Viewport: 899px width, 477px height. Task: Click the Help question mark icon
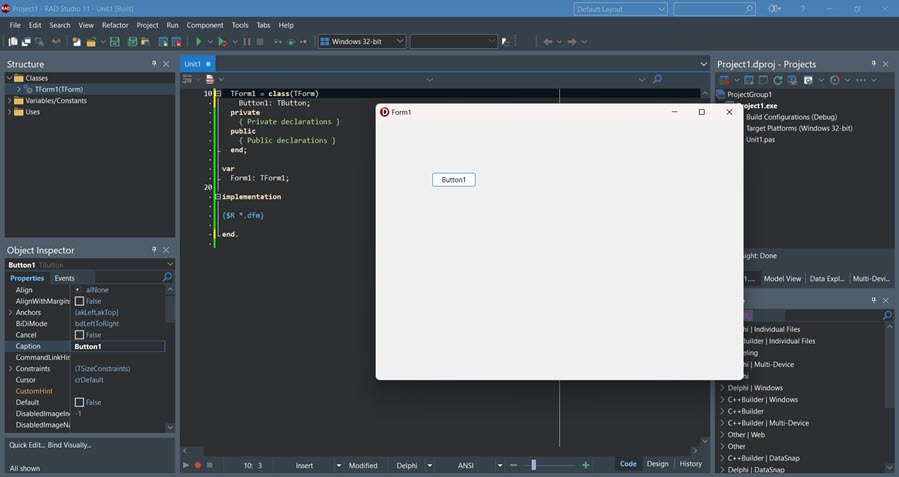click(803, 9)
